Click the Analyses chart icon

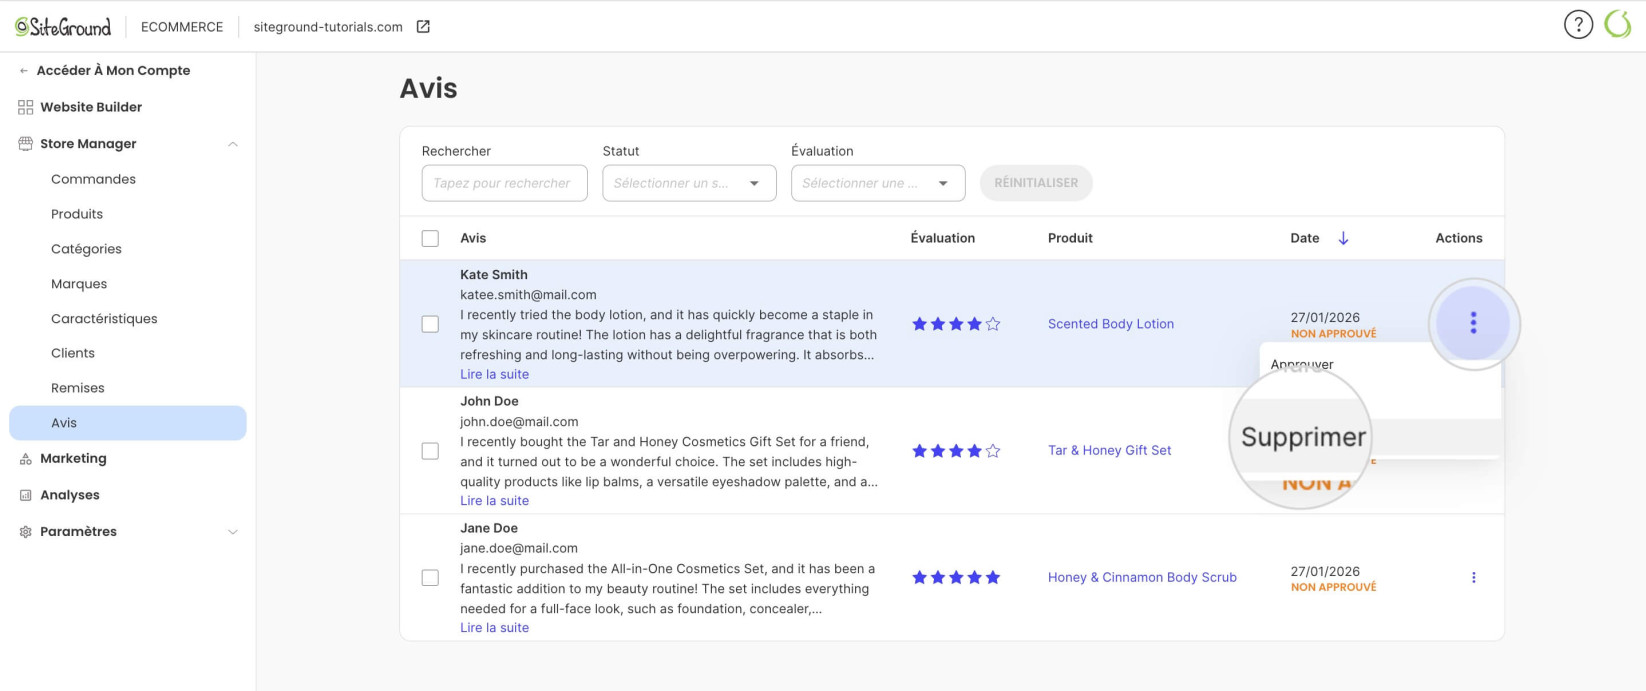tap(26, 495)
